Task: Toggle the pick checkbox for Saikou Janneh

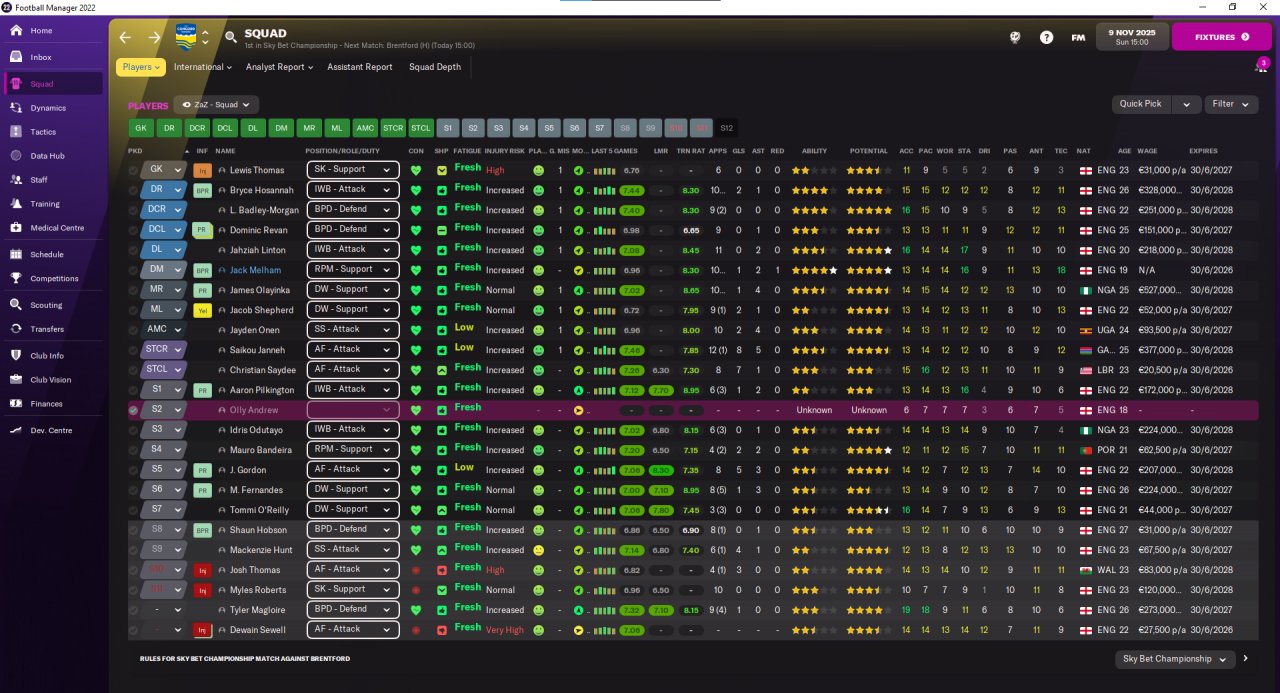Action: (x=134, y=350)
